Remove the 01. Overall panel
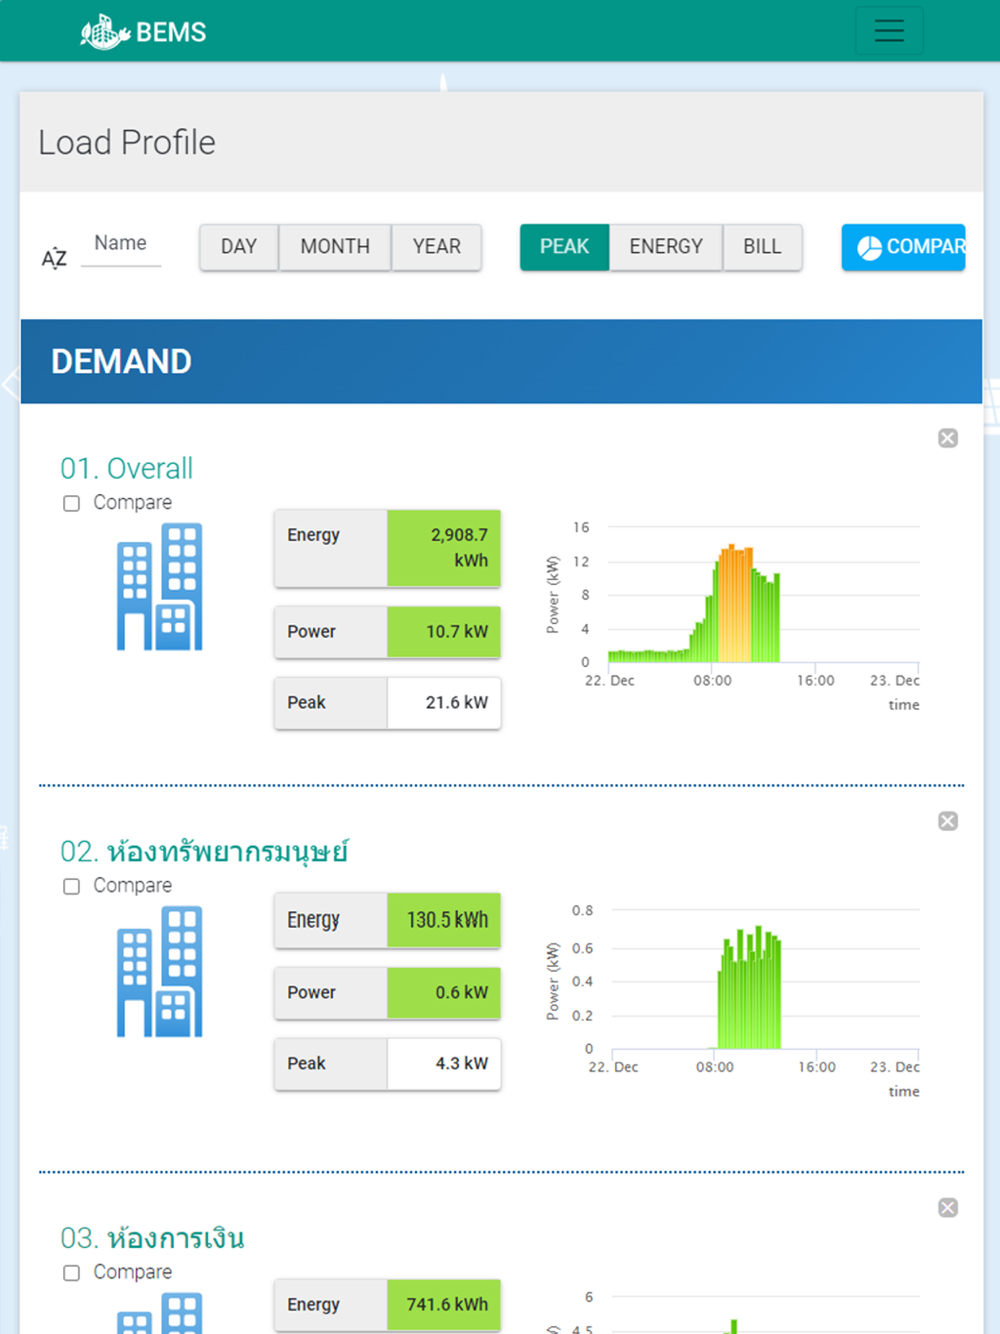 pos(948,438)
